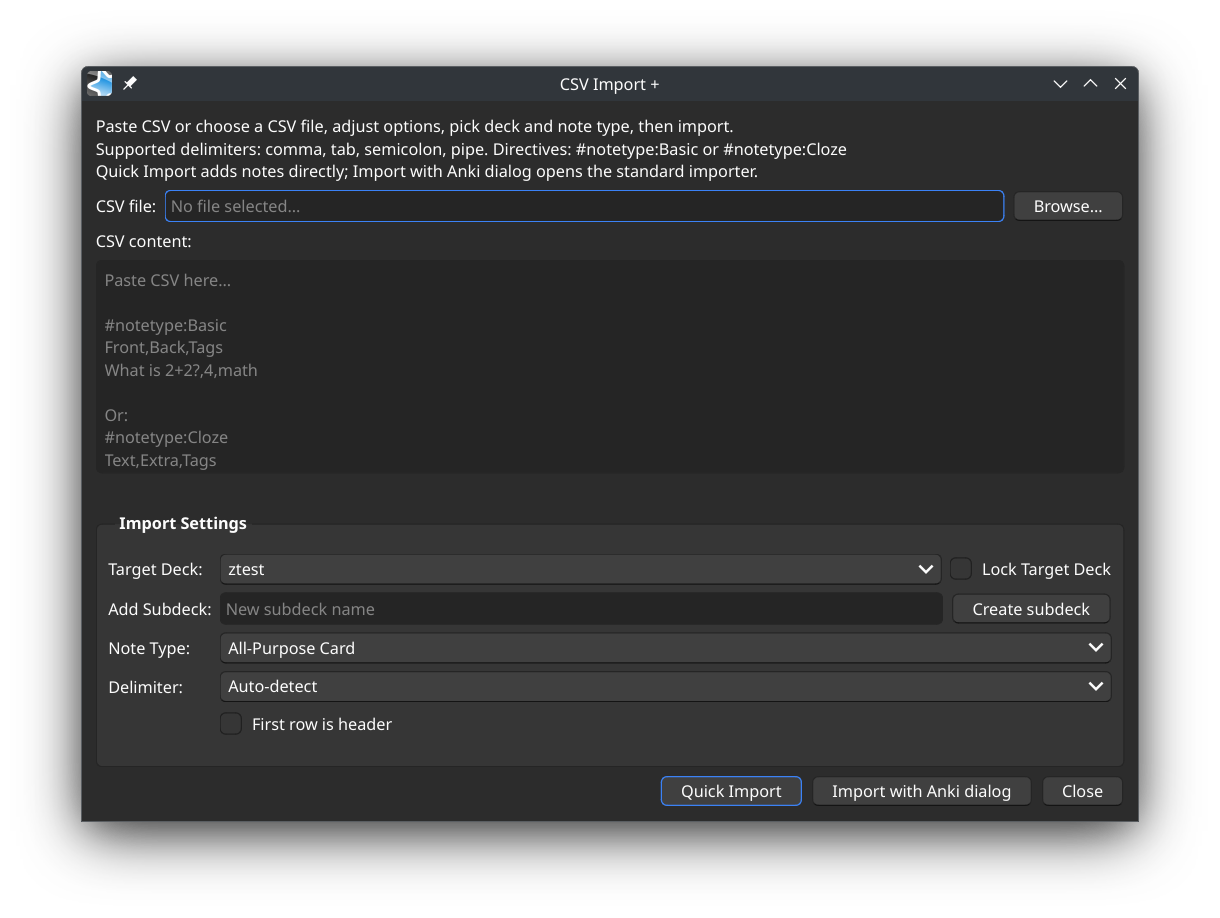Toggle the pin window icon
1220x918 pixels.
[130, 84]
